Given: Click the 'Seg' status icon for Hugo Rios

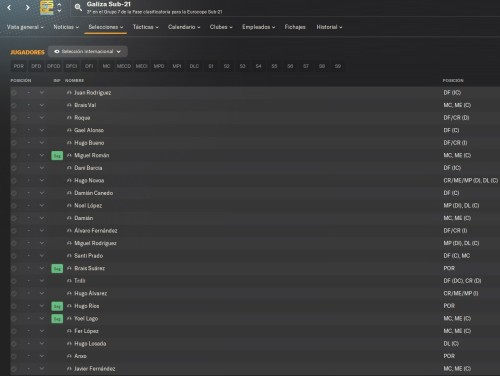Looking at the screenshot, I should 57,306.
